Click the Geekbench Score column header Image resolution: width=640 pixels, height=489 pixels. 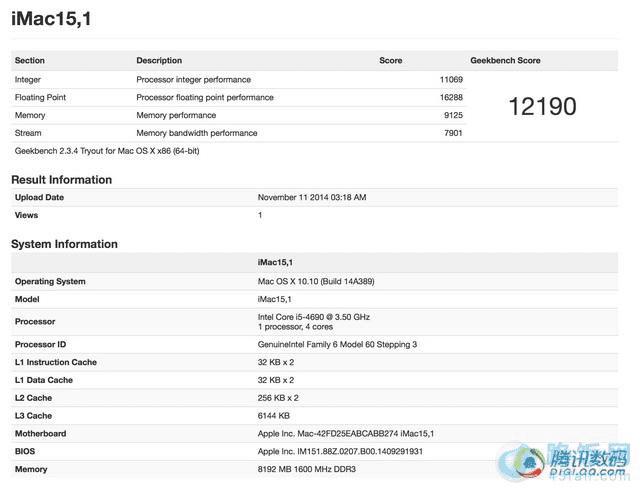pyautogui.click(x=505, y=61)
